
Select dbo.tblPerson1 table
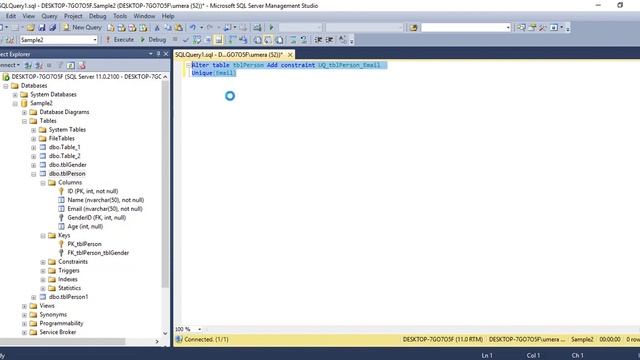coord(68,297)
